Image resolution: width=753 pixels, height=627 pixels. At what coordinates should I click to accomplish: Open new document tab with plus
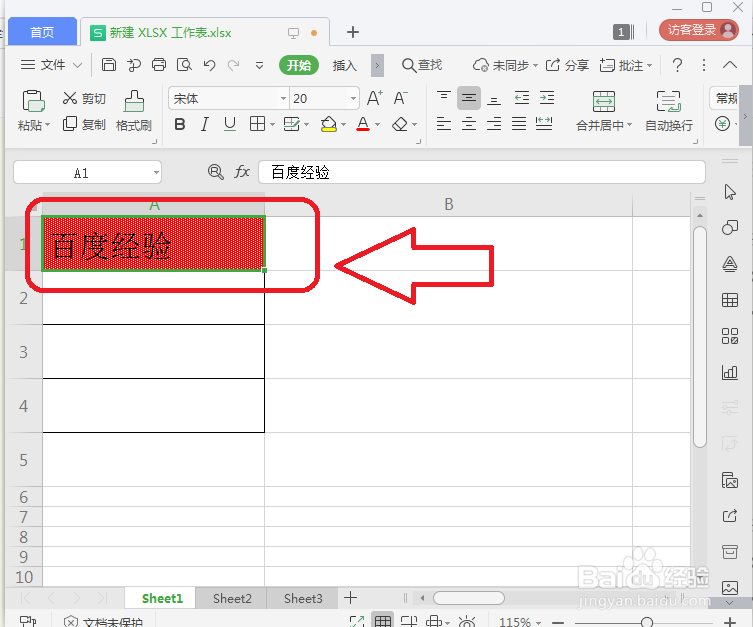353,32
